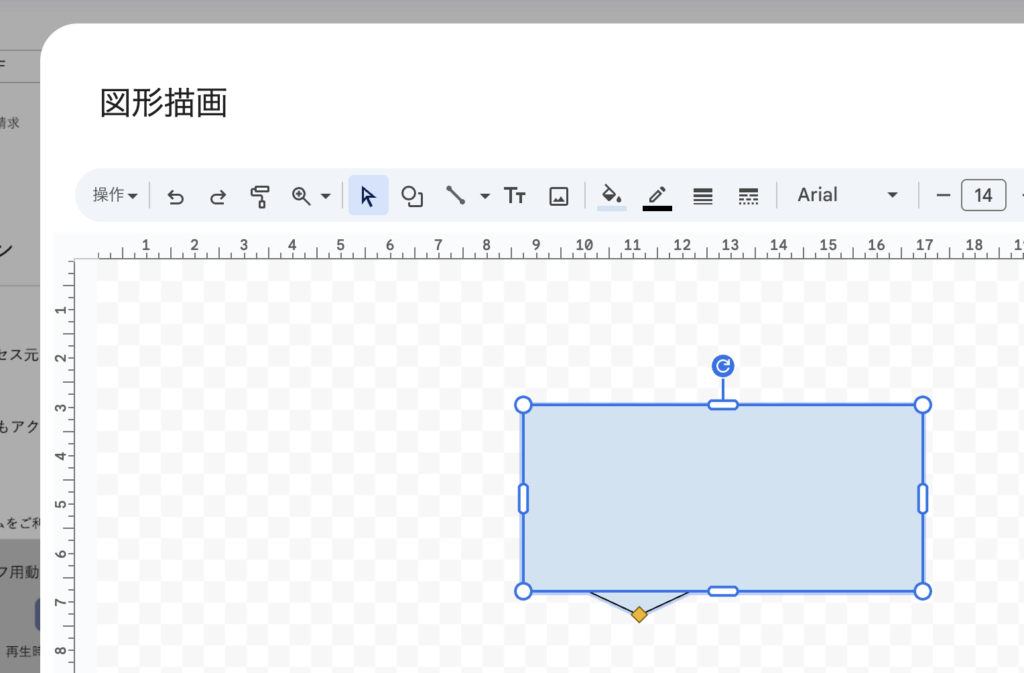Click the Undo arrow icon
Viewport: 1024px width, 673px height.
click(176, 196)
